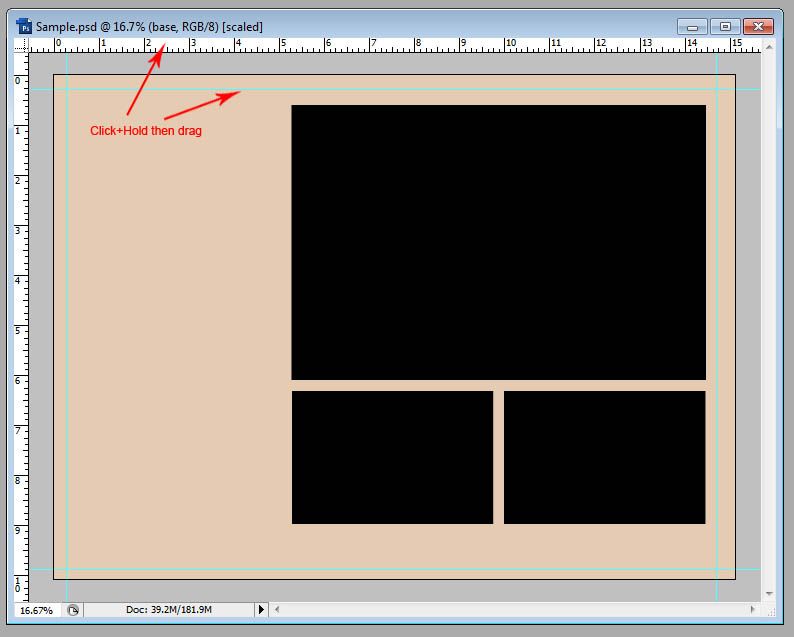Screen dimensions: 794x637
Task: Click the bottom-left black rectangle on the canvas
Action: pyautogui.click(x=392, y=457)
